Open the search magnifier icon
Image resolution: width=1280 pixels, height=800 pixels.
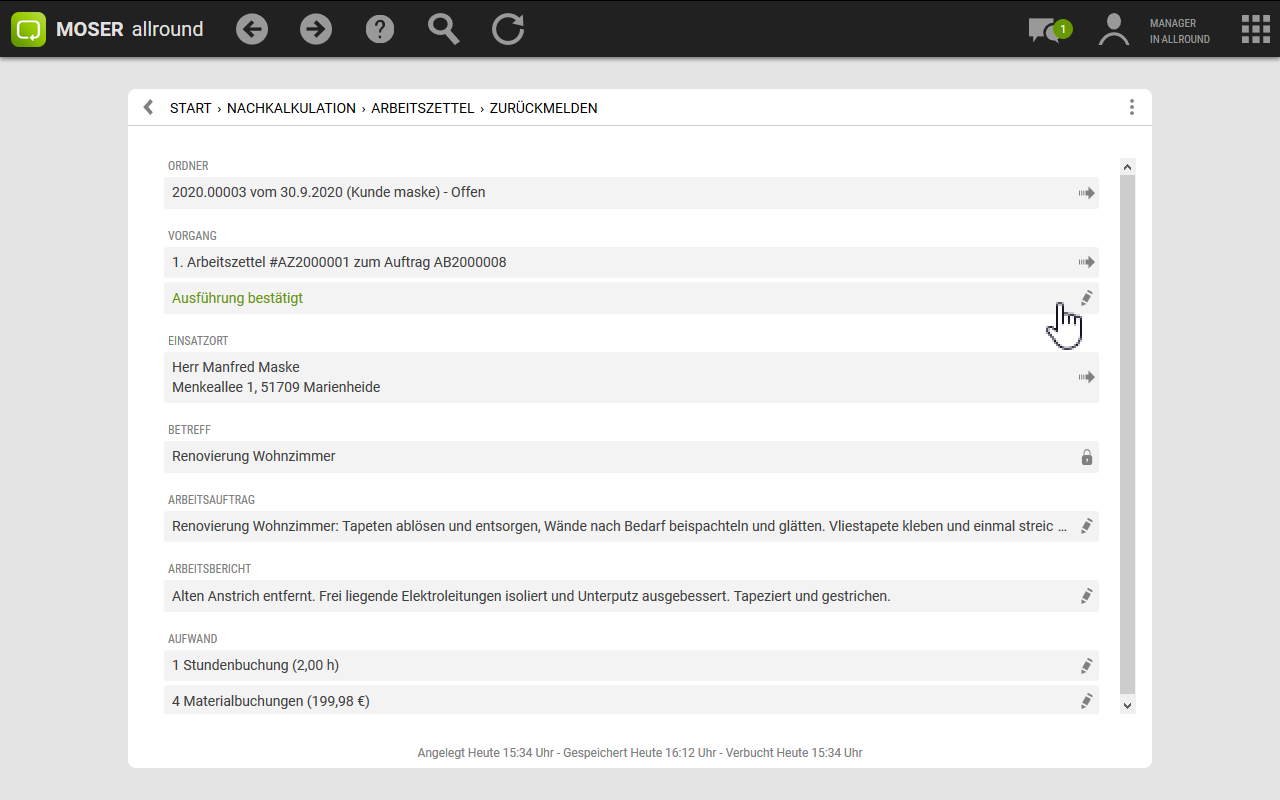click(x=443, y=29)
